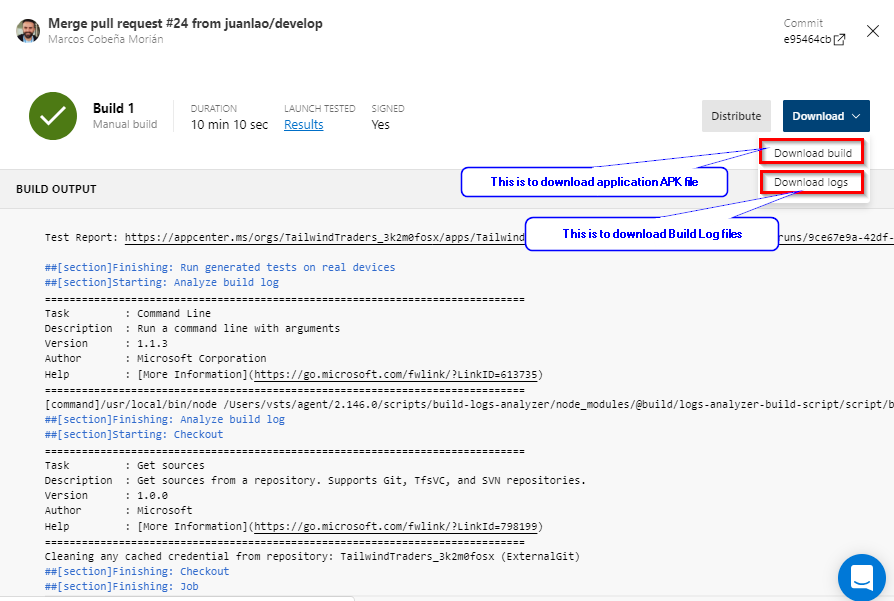This screenshot has width=894, height=601.
Task: Click 'Author : Microsoft Corporation' line
Action: pos(156,358)
